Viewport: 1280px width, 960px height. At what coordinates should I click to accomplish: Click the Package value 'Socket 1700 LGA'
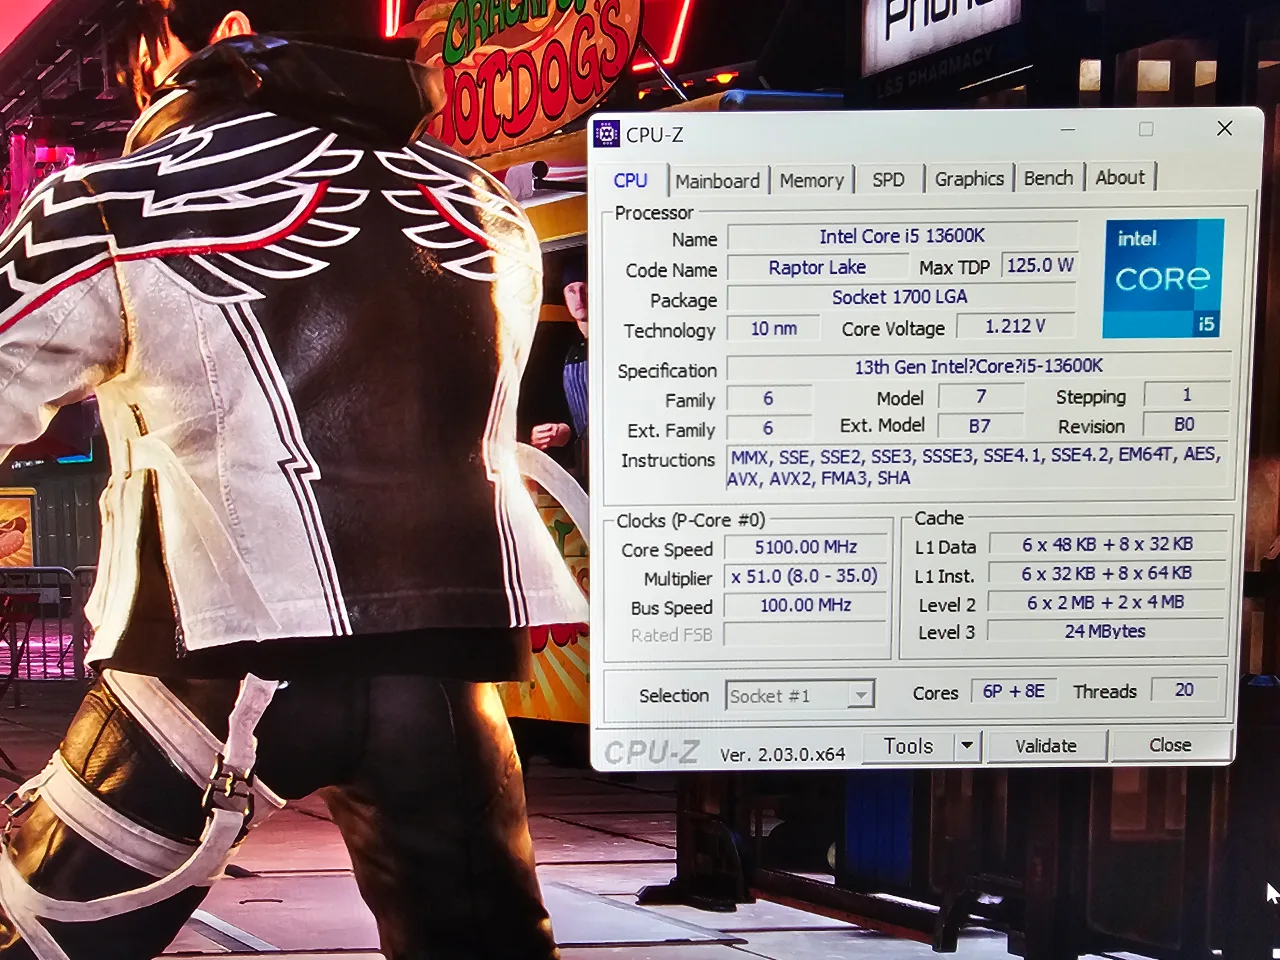[x=900, y=297]
